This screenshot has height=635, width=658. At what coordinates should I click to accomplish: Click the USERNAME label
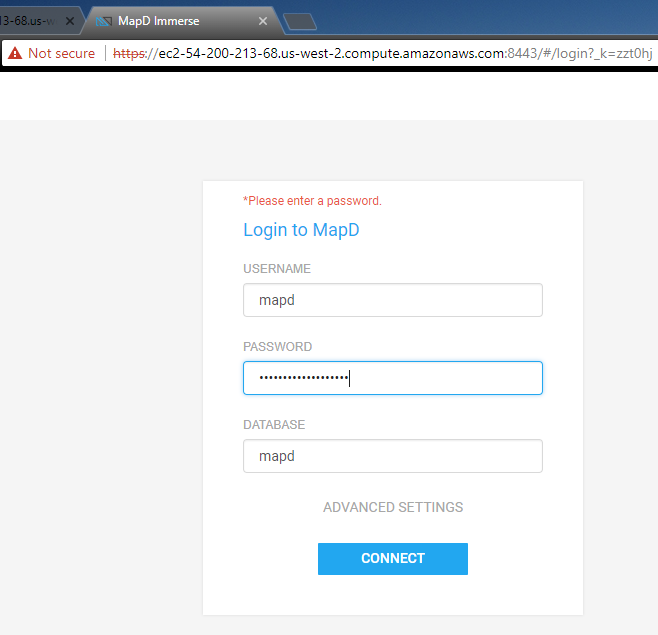tap(277, 269)
